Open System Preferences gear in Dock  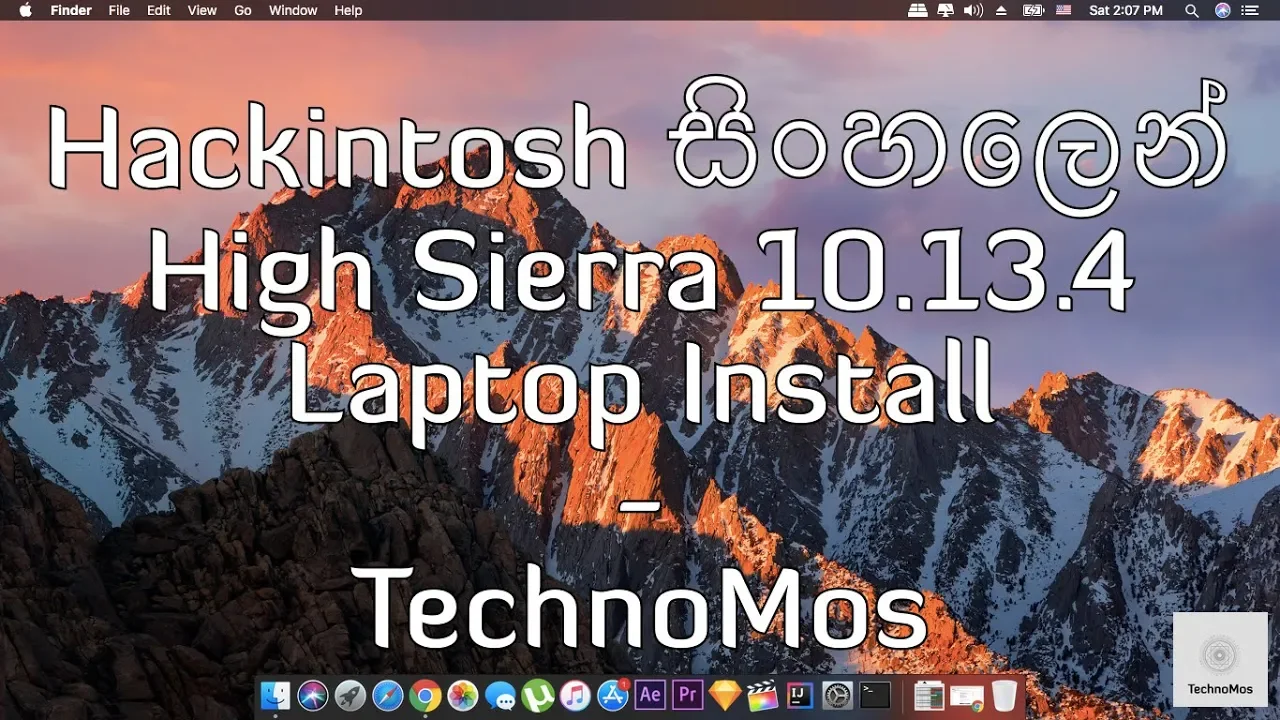[x=838, y=695]
